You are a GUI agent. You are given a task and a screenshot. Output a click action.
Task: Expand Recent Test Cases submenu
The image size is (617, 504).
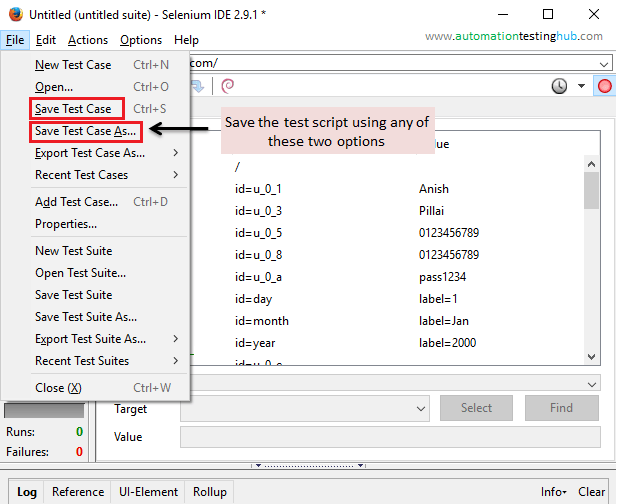point(175,175)
